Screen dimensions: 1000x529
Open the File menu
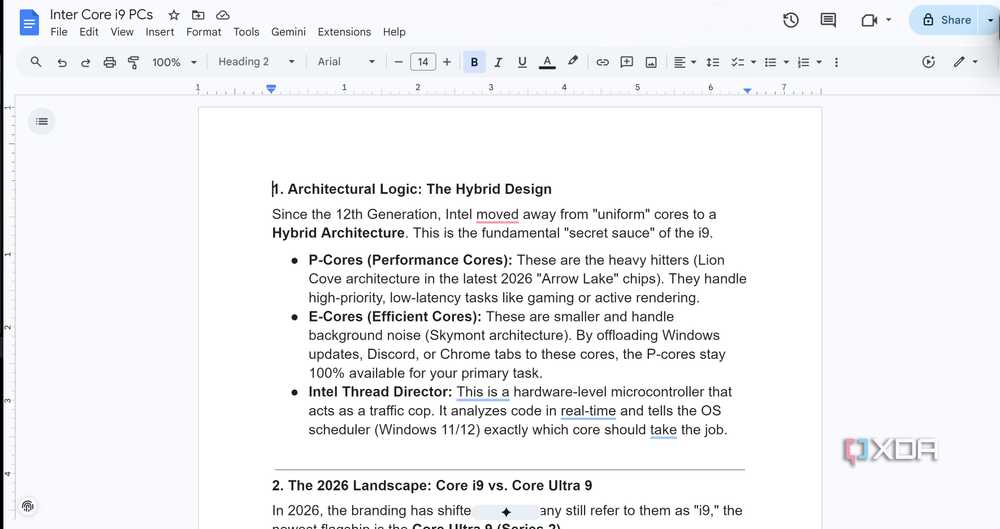(x=59, y=32)
